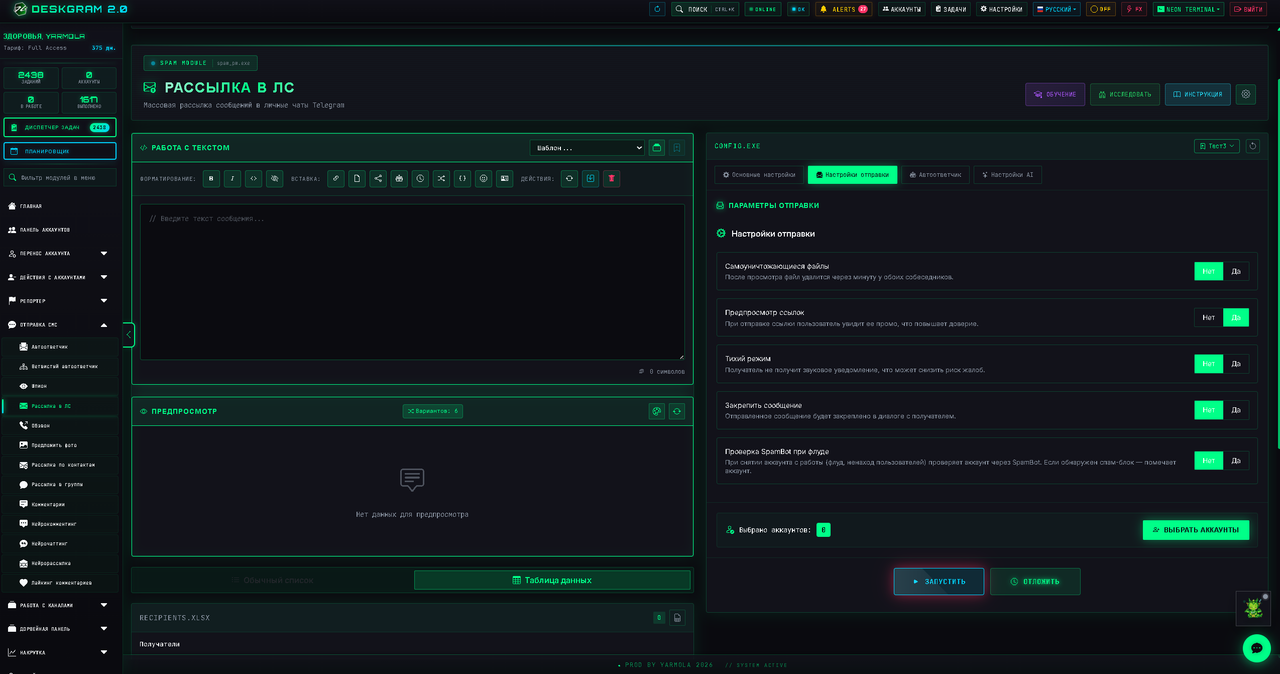Screen dimensions: 1280x674
Task: Click the refresh action icon in text toolbar
Action: pyautogui.click(x=569, y=179)
